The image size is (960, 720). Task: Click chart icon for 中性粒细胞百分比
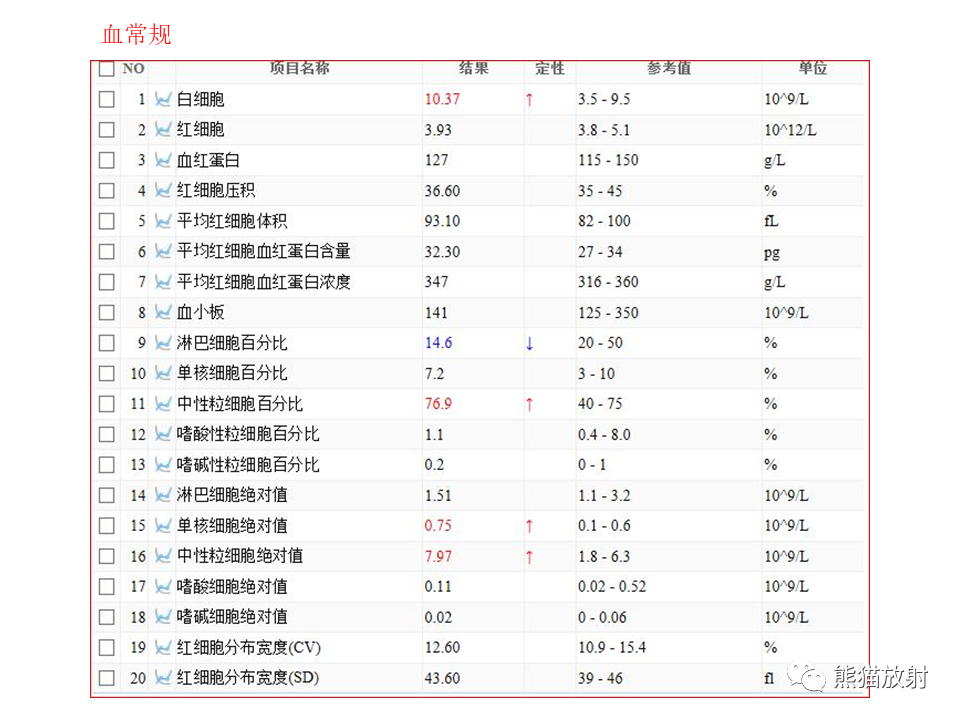tap(162, 404)
